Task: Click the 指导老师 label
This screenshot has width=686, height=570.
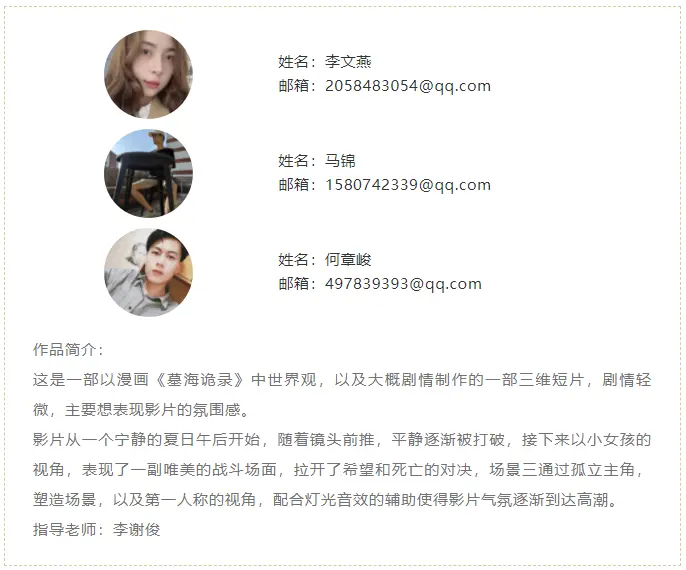Action: tap(64, 530)
